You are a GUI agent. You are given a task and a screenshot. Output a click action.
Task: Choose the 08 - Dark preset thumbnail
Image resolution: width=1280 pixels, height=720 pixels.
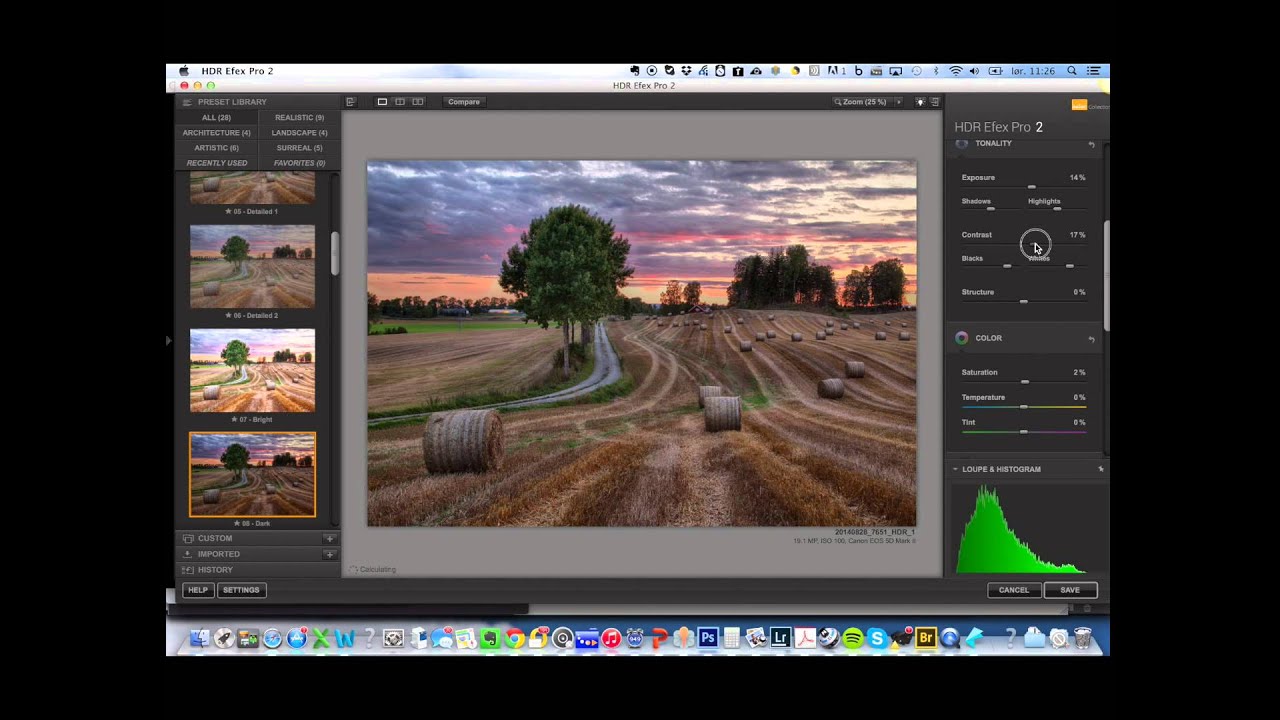click(x=252, y=474)
